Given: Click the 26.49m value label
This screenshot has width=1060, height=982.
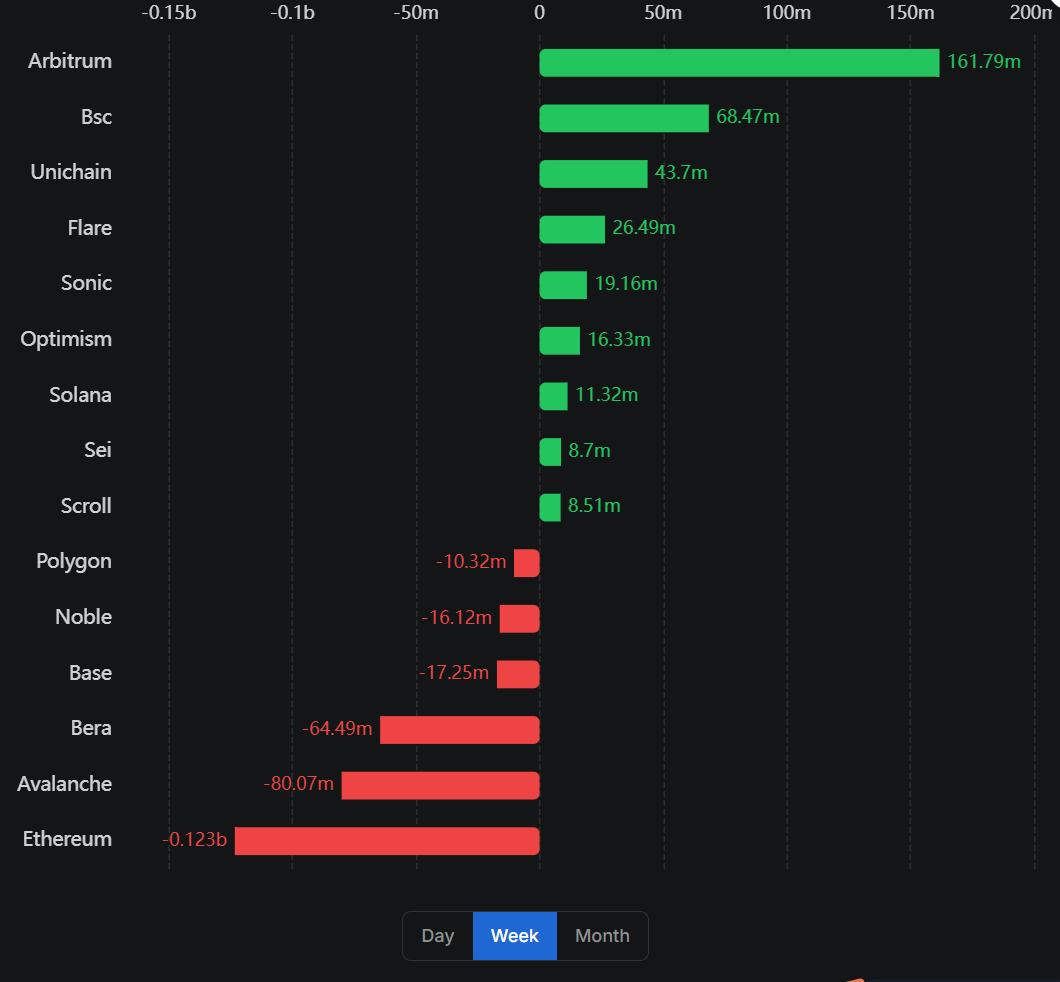Looking at the screenshot, I should (x=644, y=228).
